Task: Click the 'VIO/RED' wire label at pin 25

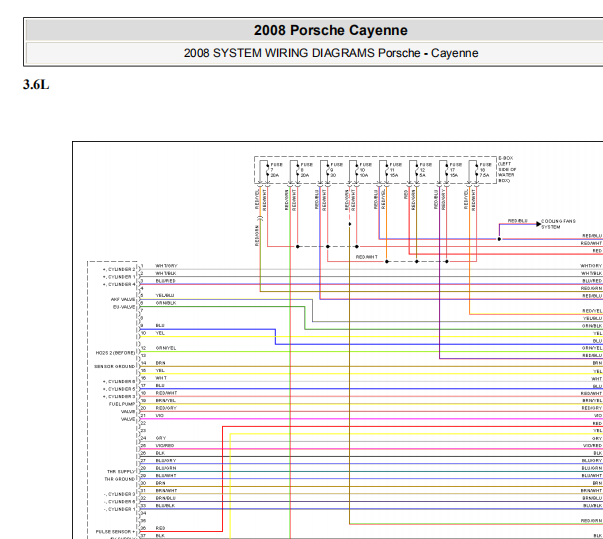Action: (165, 445)
